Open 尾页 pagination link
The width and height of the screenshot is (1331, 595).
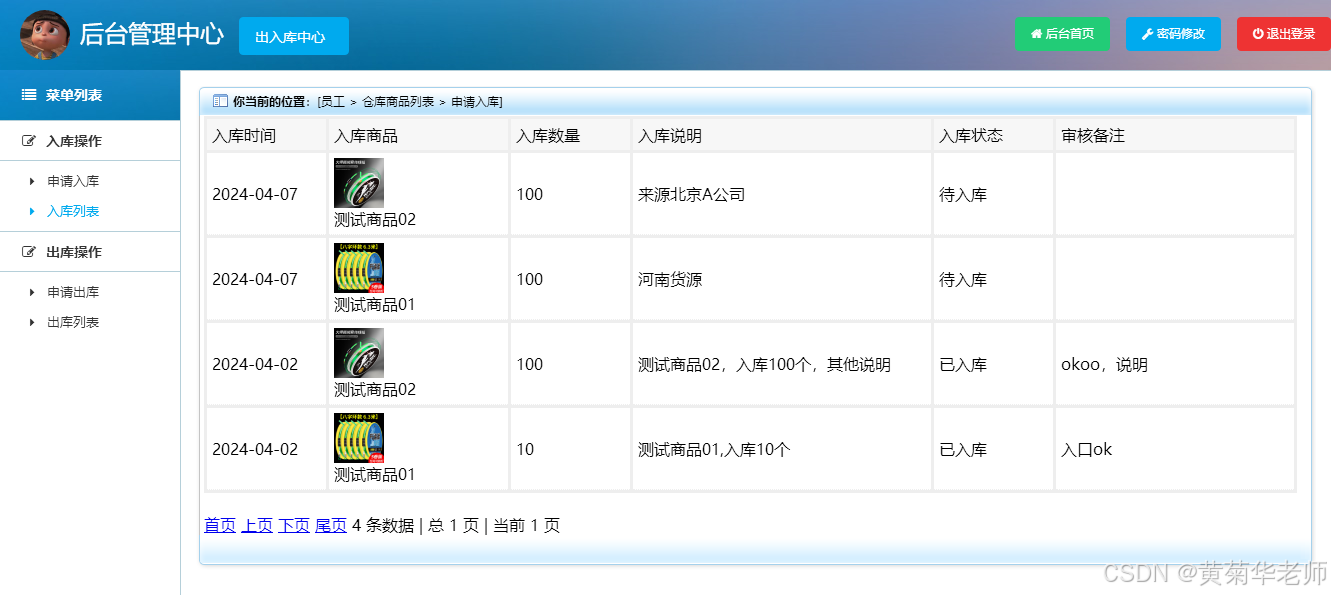click(330, 524)
